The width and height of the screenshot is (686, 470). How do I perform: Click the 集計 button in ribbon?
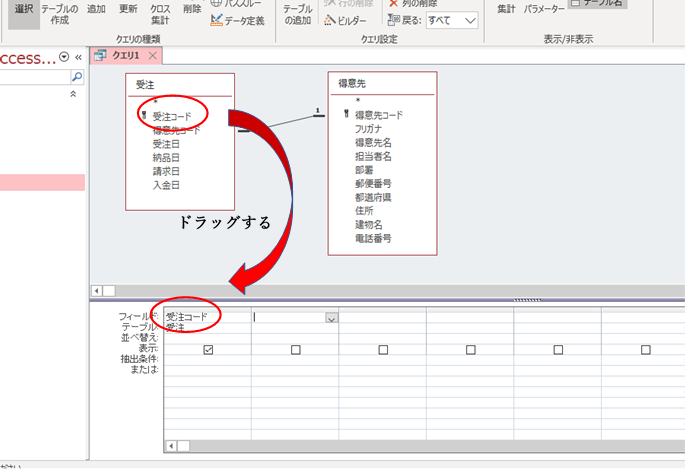pos(507,9)
